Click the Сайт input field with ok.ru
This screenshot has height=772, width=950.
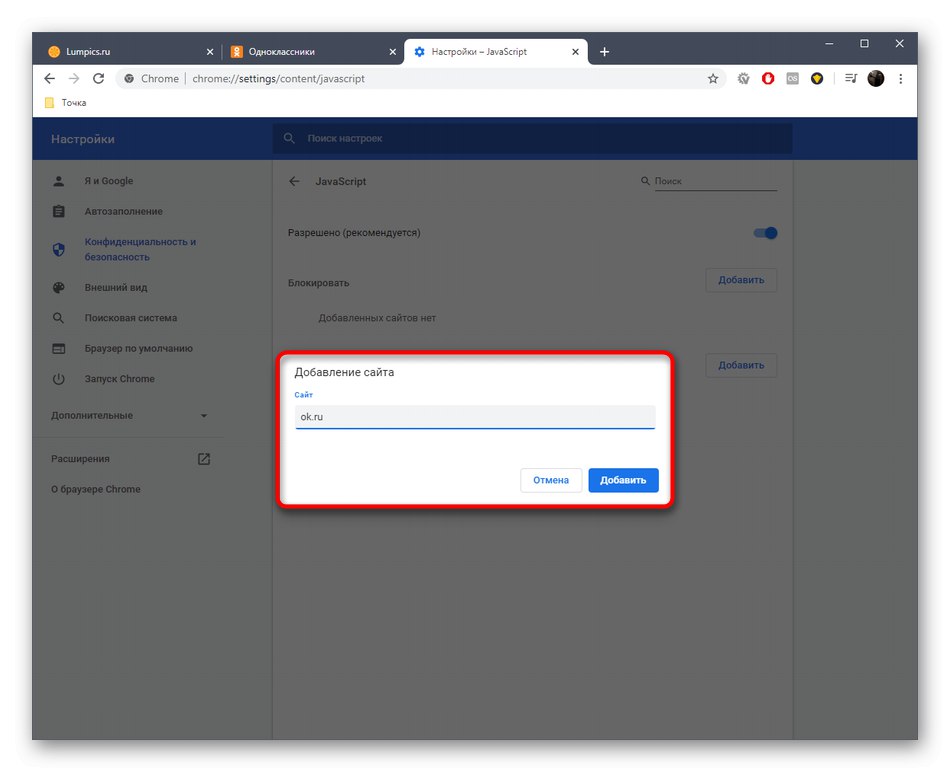(475, 417)
